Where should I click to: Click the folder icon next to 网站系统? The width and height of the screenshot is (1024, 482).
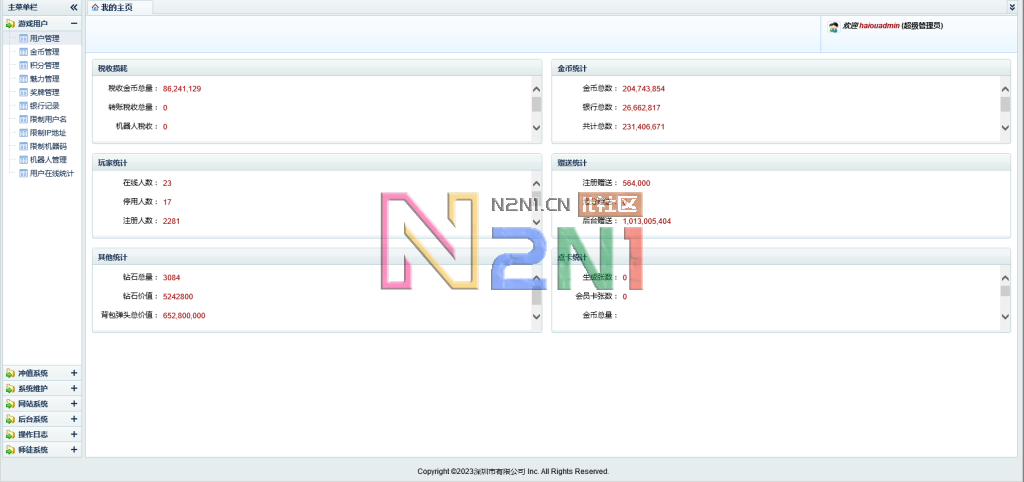click(x=10, y=404)
